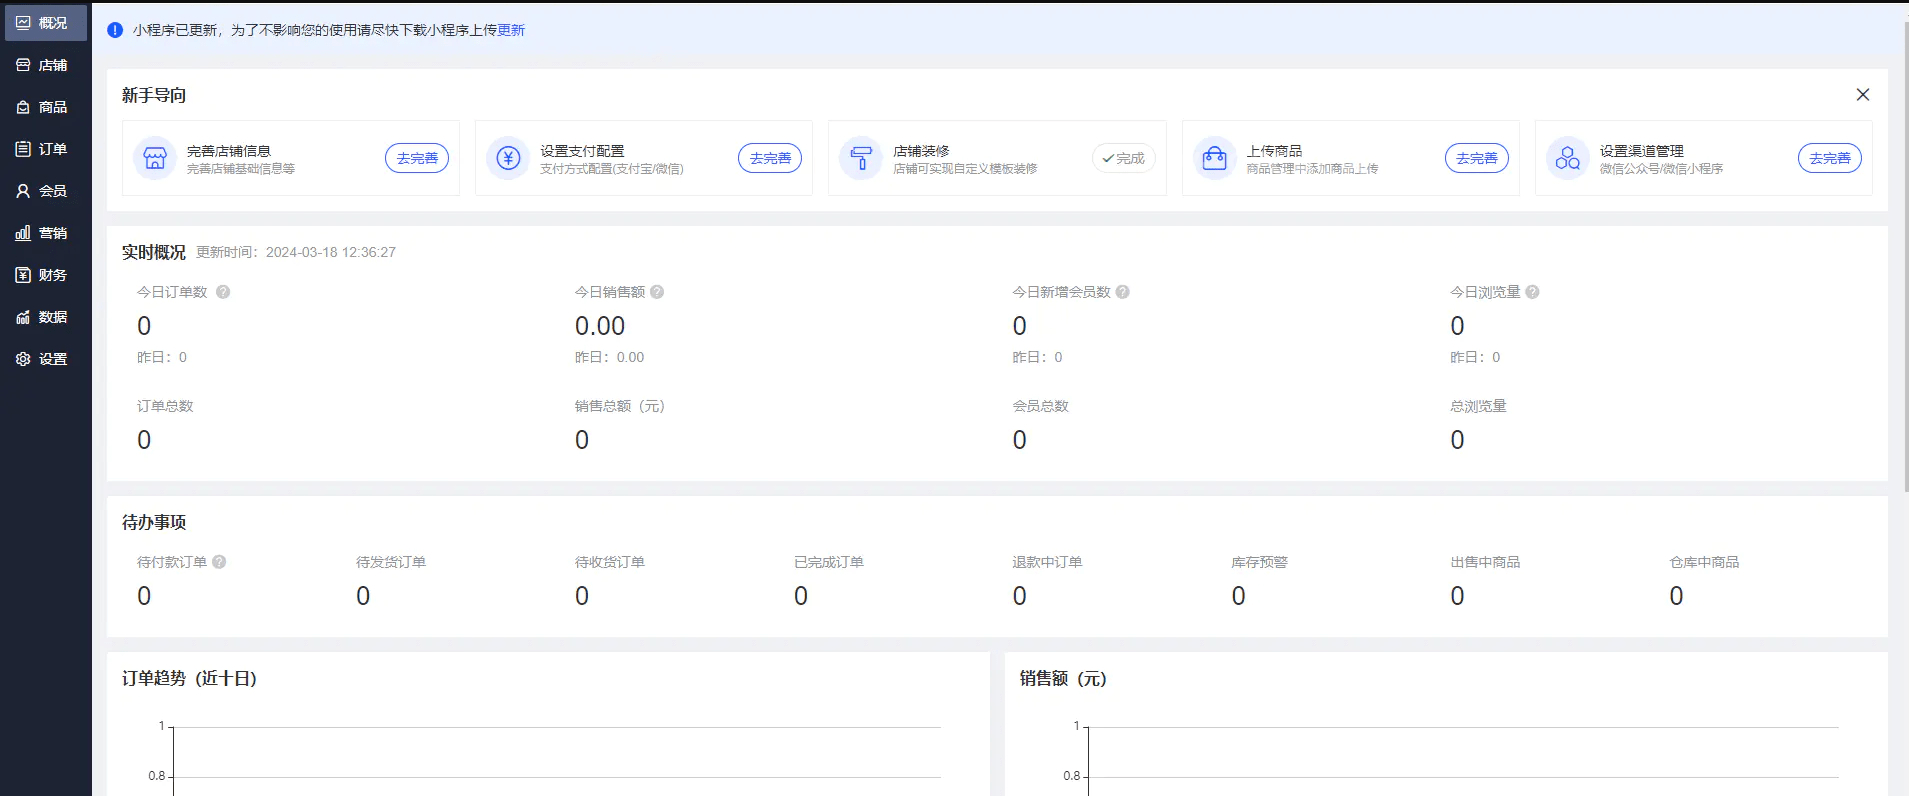Open 商品 menu in the sidebar
The width and height of the screenshot is (1909, 796).
(x=44, y=107)
